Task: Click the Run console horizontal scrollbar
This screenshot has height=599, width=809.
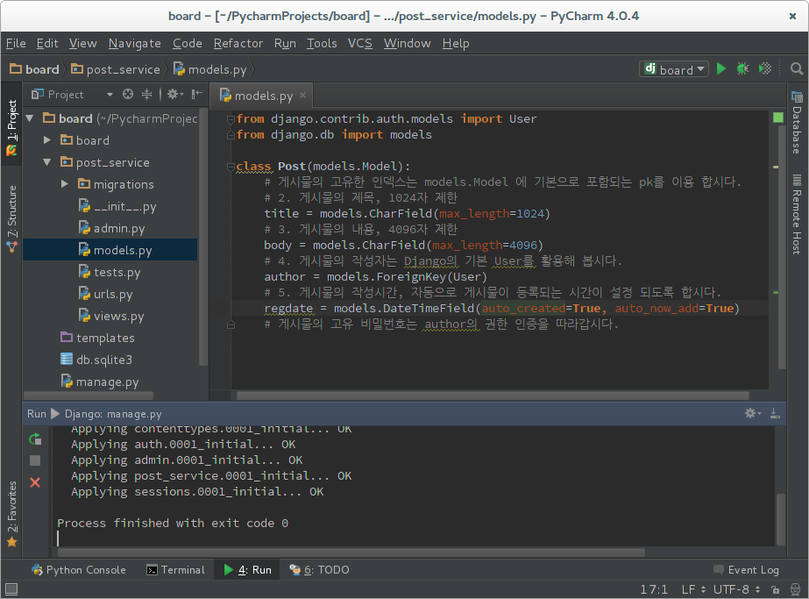Action: click(x=351, y=553)
